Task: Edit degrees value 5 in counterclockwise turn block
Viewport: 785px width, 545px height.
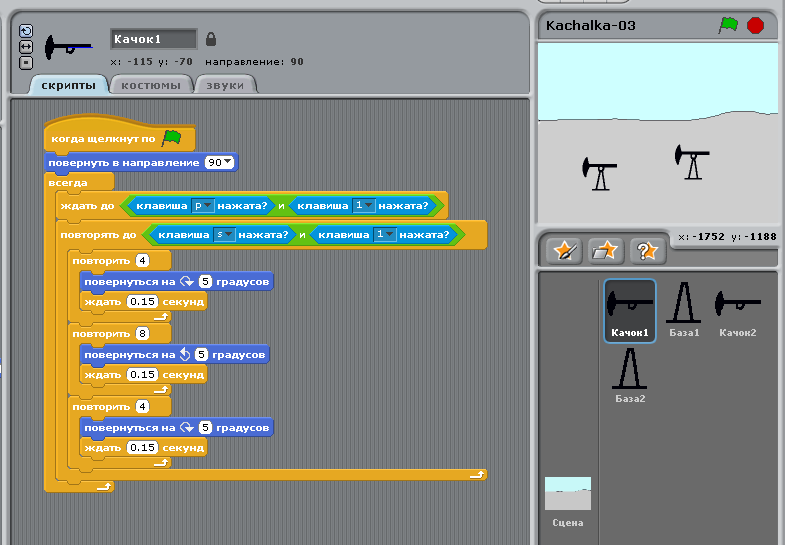Action: (201, 355)
